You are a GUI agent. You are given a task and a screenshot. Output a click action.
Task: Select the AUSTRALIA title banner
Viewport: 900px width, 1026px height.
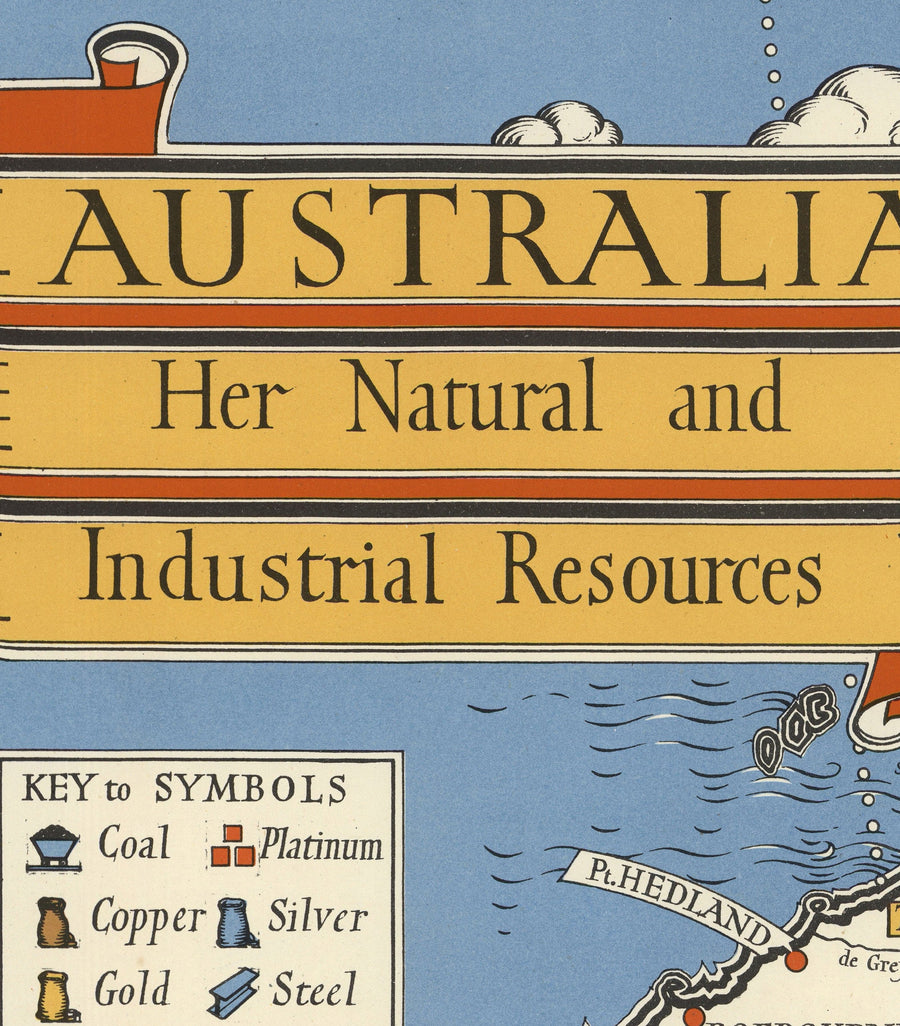tap(450, 231)
